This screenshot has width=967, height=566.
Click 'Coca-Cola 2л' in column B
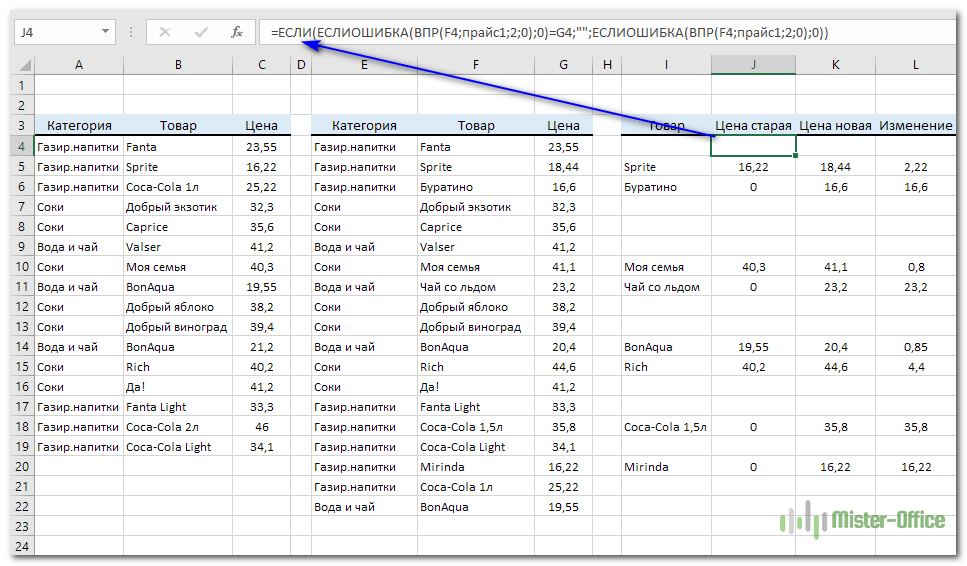(162, 427)
